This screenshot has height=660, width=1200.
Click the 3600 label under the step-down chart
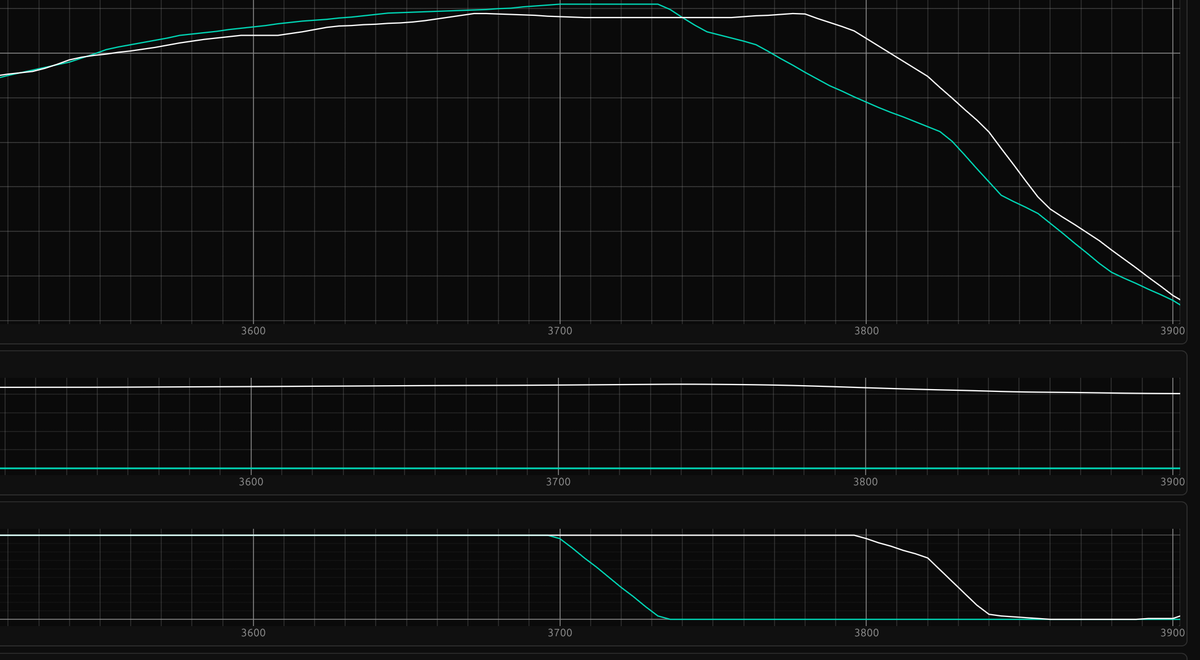pyautogui.click(x=254, y=633)
